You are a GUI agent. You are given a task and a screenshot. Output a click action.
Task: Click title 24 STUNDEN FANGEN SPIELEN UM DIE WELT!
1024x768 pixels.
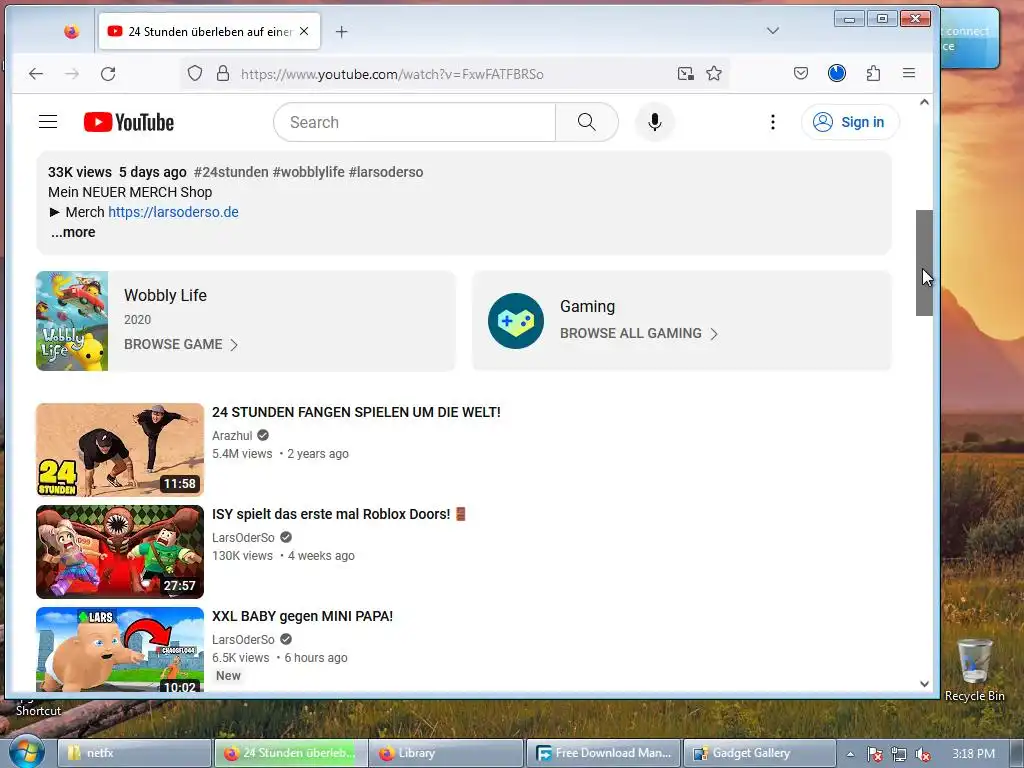click(356, 413)
